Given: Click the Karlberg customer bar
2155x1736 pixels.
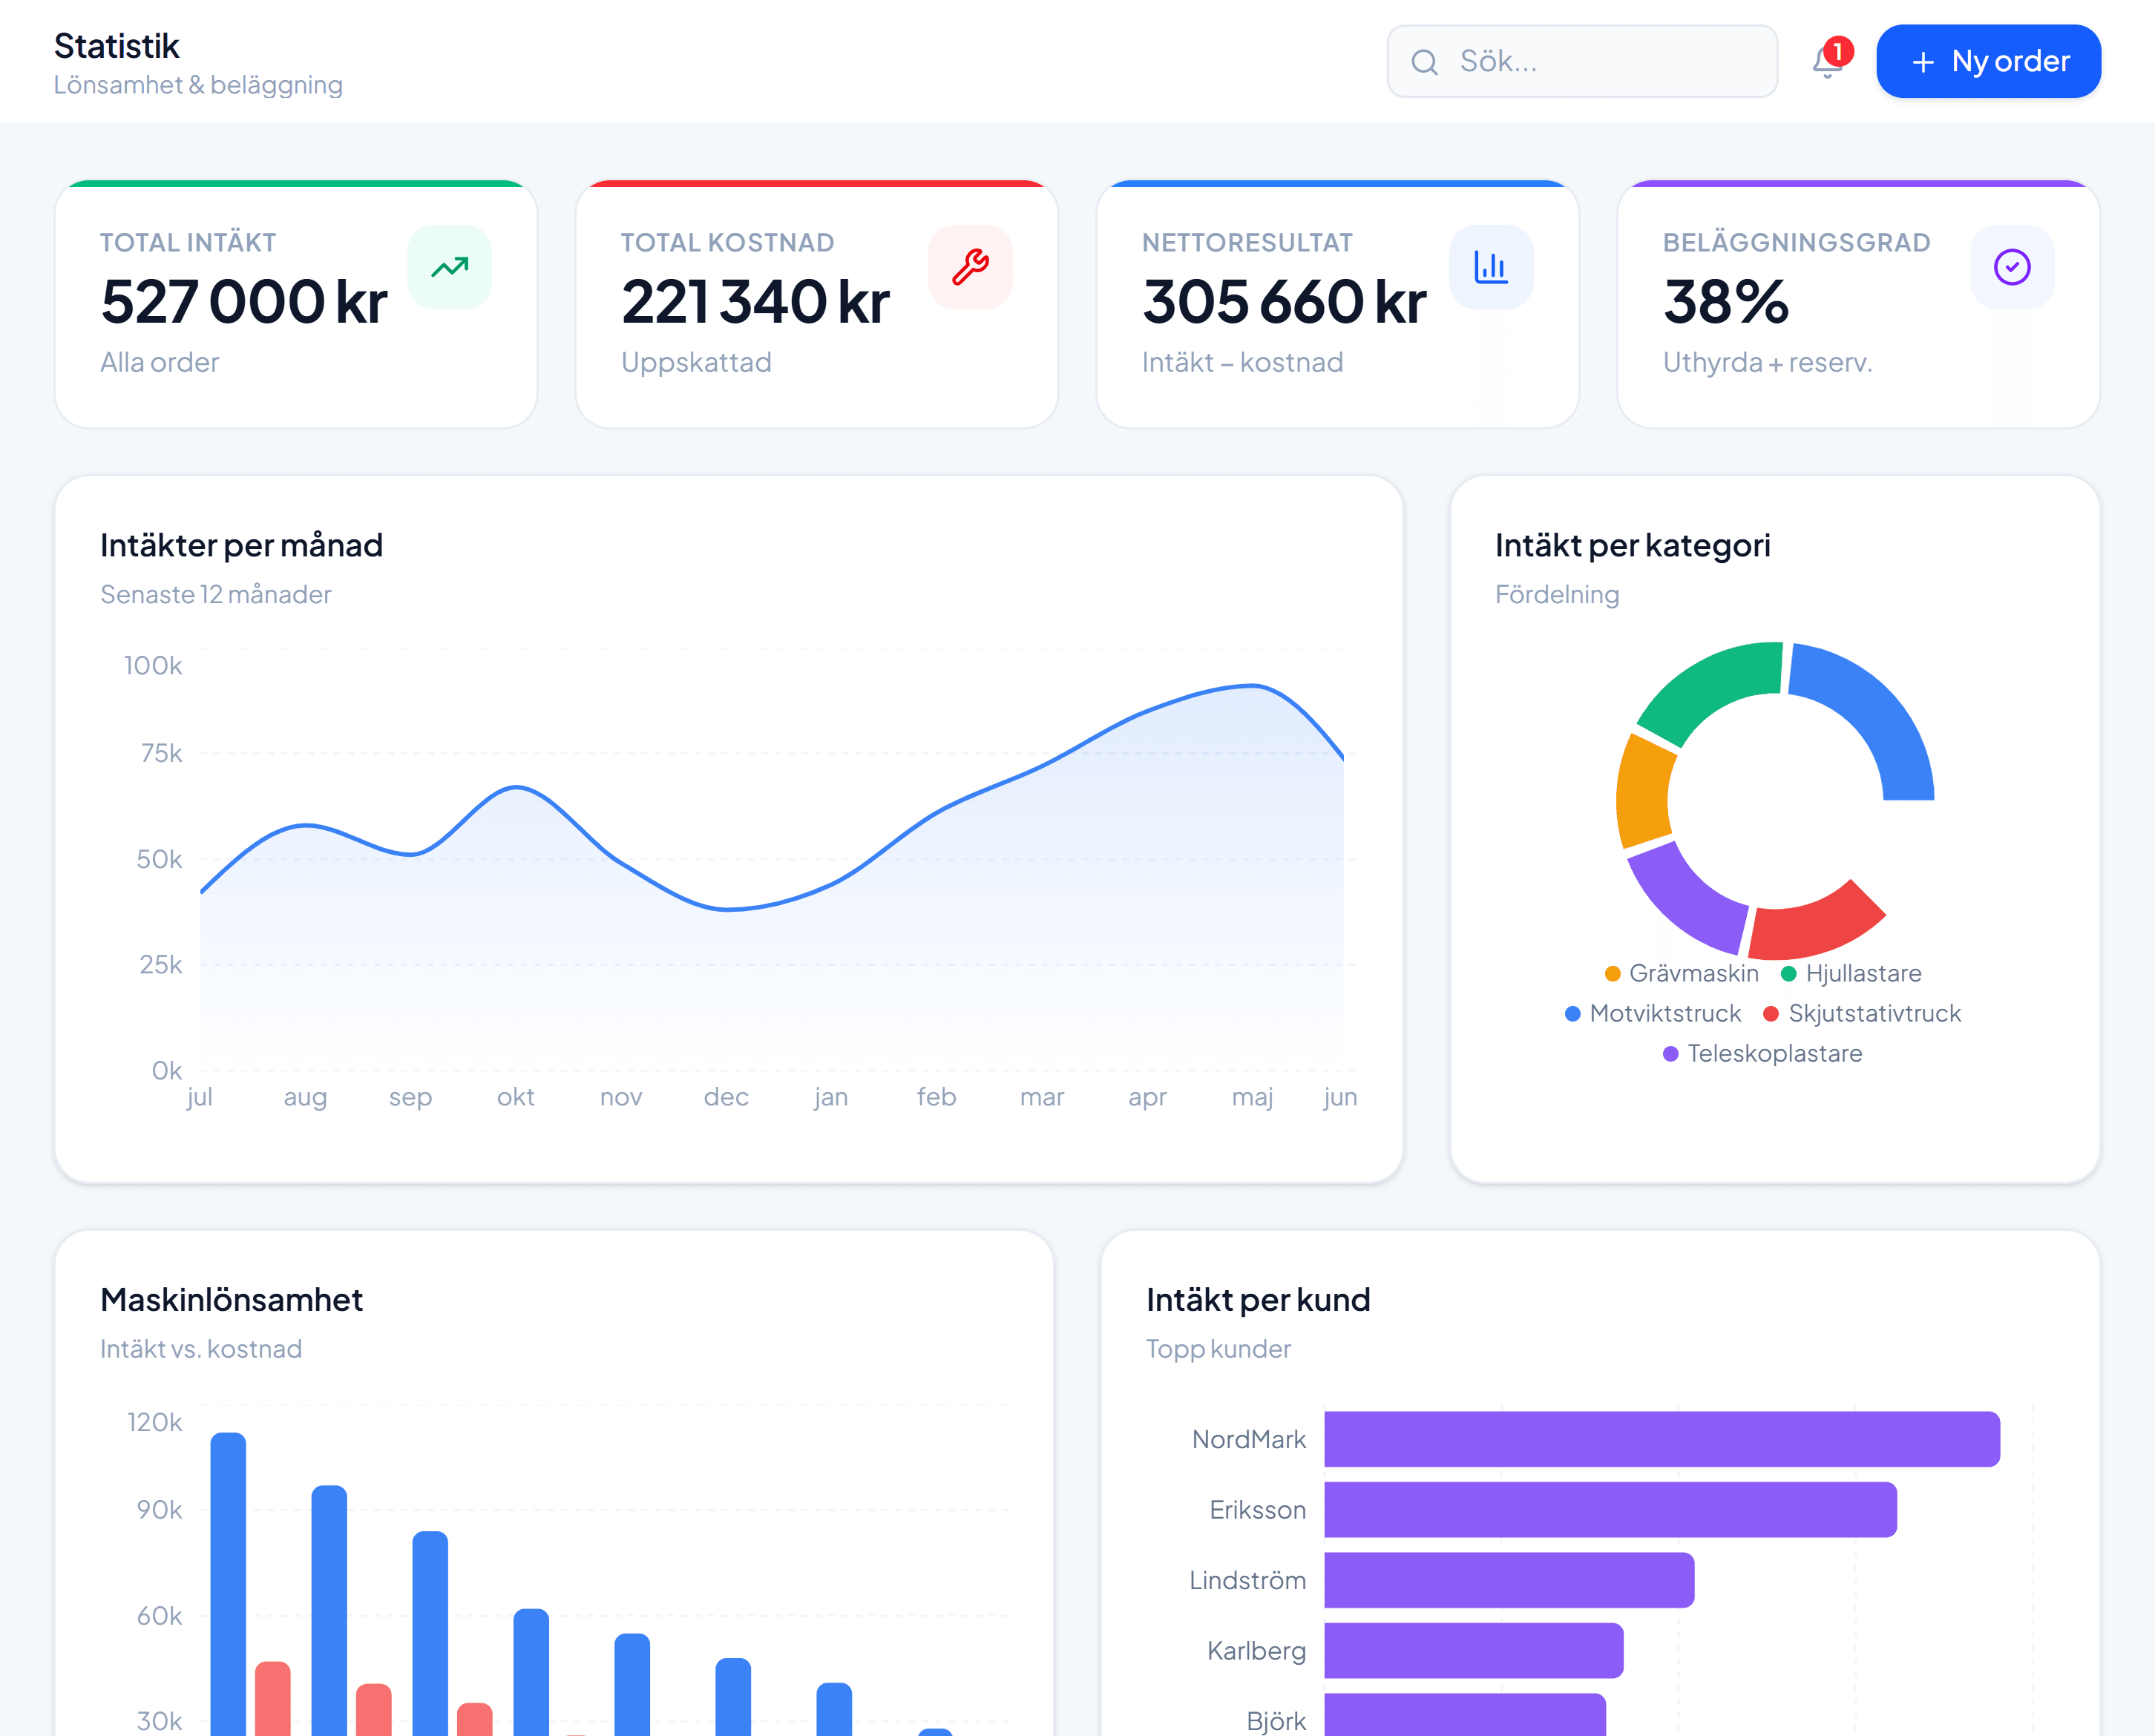Looking at the screenshot, I should click(1474, 1651).
